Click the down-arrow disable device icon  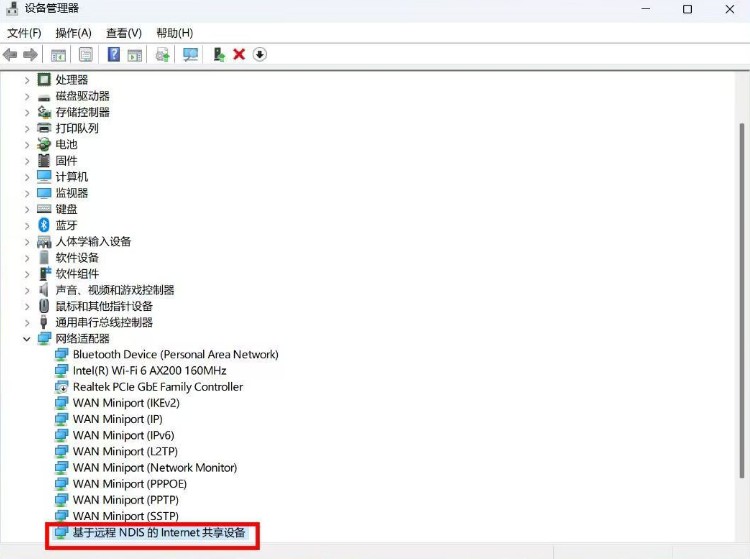(x=260, y=54)
